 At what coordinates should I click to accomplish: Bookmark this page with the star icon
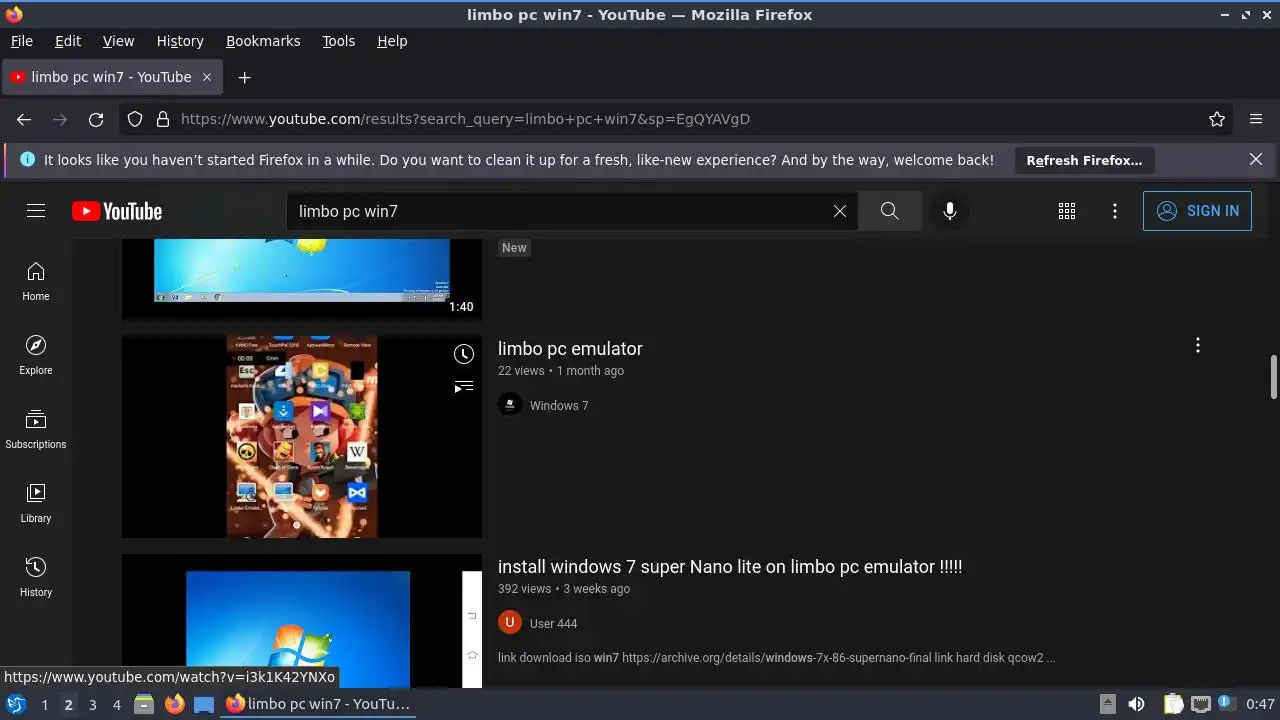click(x=1217, y=119)
